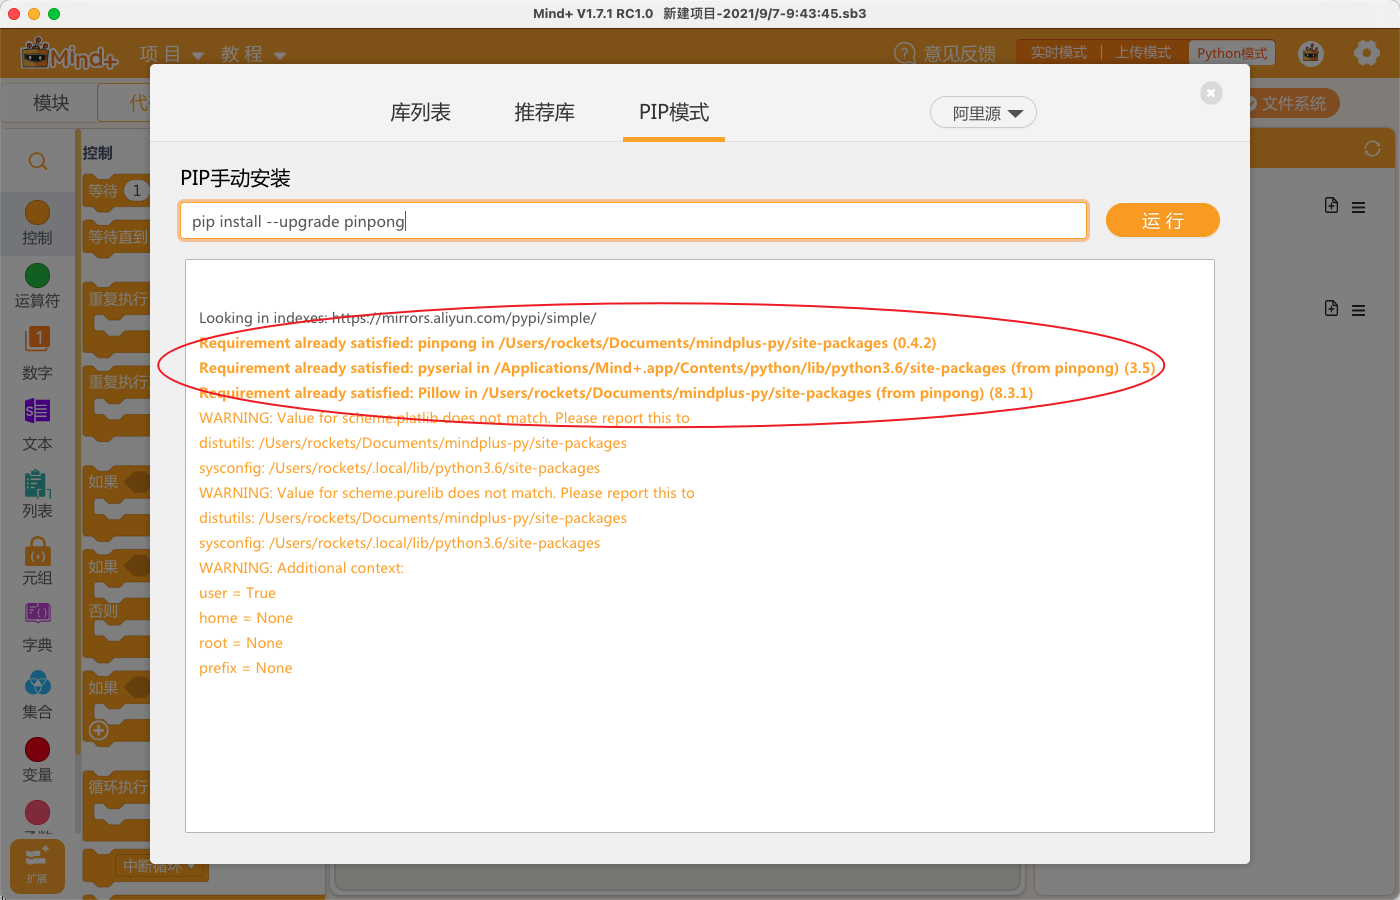Open the settings gear icon

(1366, 53)
